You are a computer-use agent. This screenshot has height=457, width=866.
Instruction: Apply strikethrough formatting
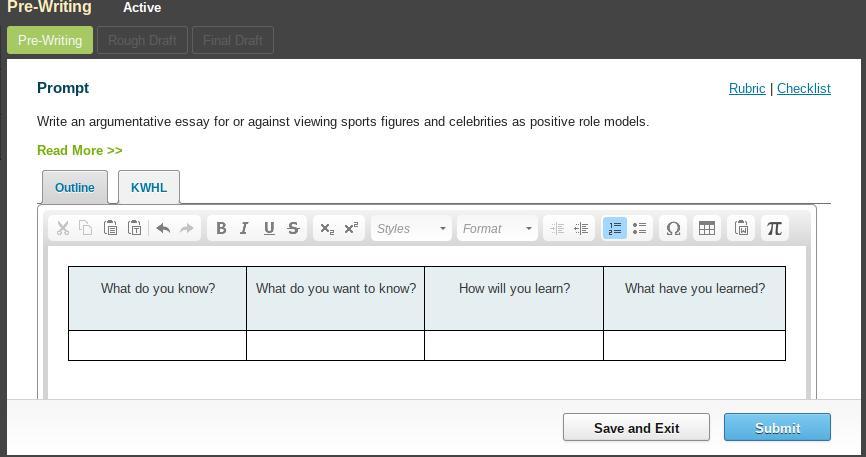pos(294,228)
